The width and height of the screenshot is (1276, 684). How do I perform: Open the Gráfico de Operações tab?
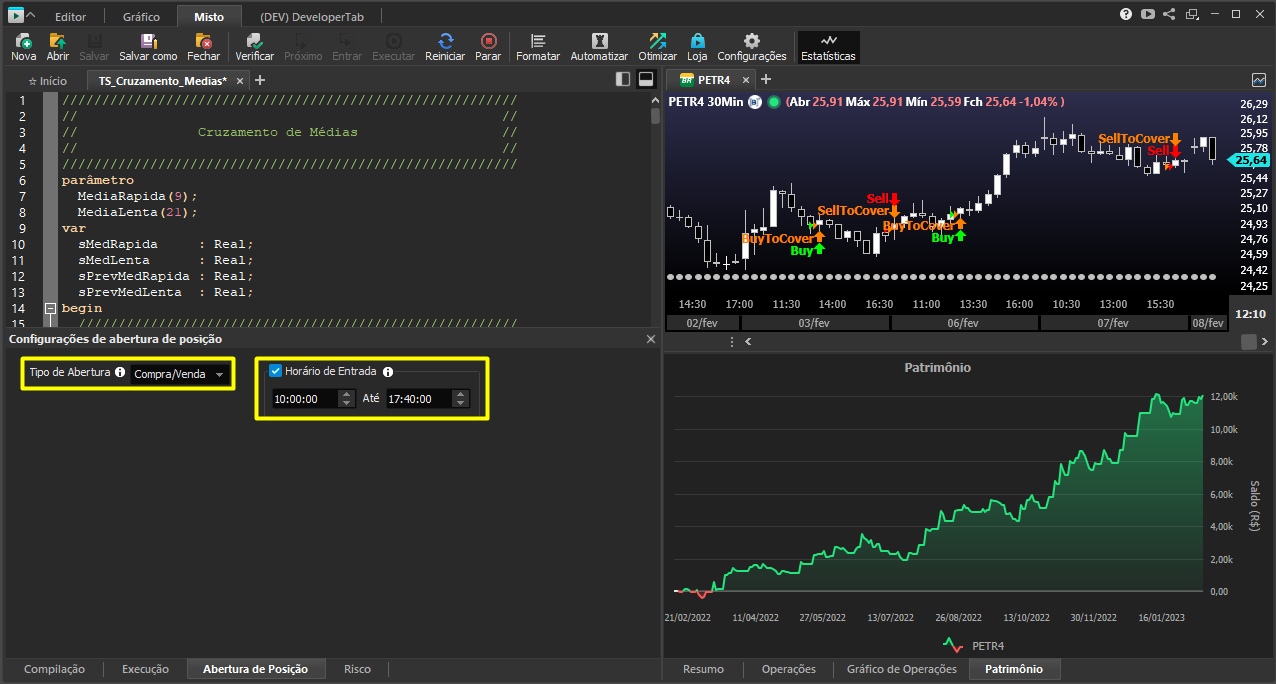click(x=901, y=669)
